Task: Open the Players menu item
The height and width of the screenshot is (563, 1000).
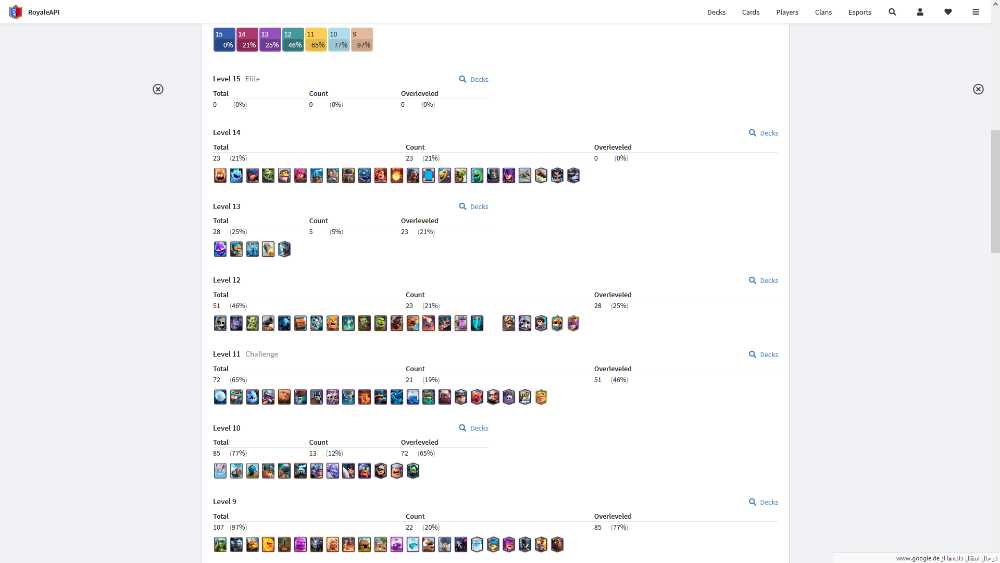Action: tap(787, 12)
